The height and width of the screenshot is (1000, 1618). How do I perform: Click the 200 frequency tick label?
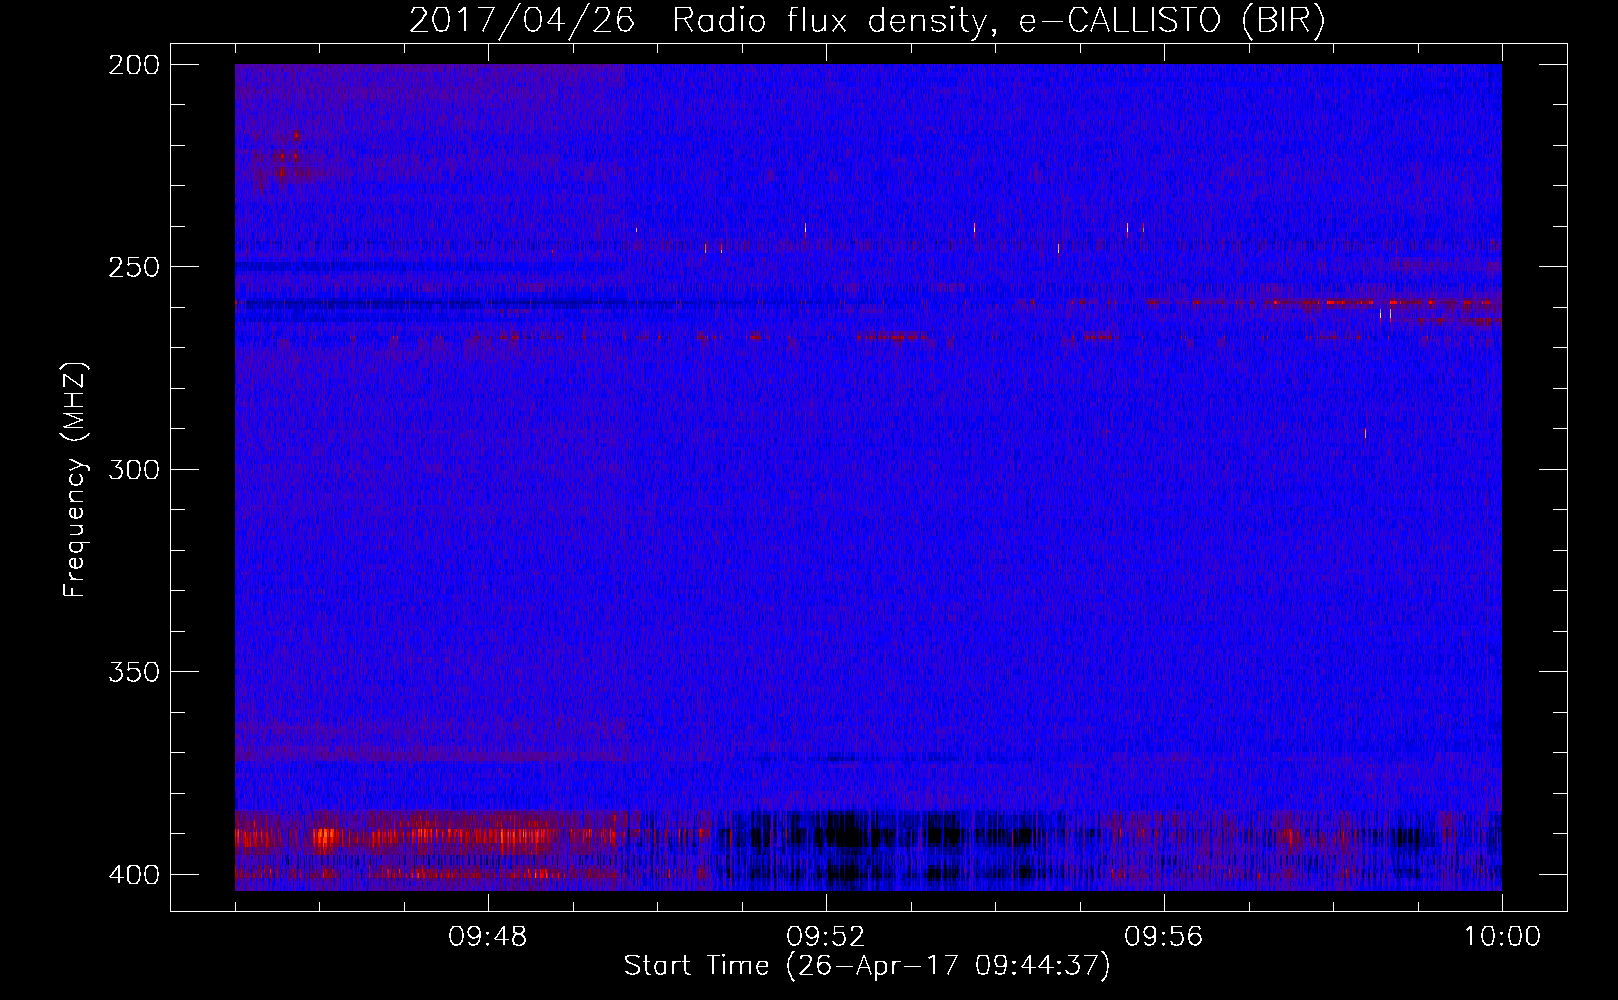coord(133,65)
